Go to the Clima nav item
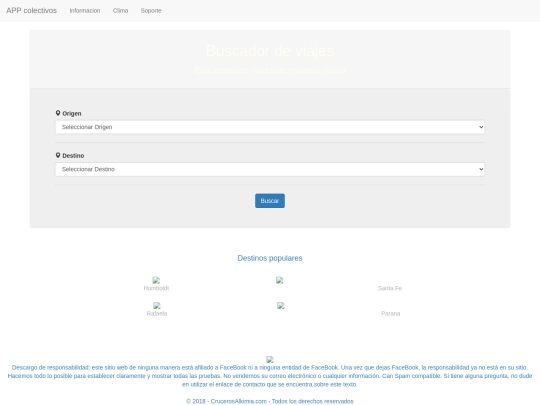The height and width of the screenshot is (405, 540). [120, 11]
